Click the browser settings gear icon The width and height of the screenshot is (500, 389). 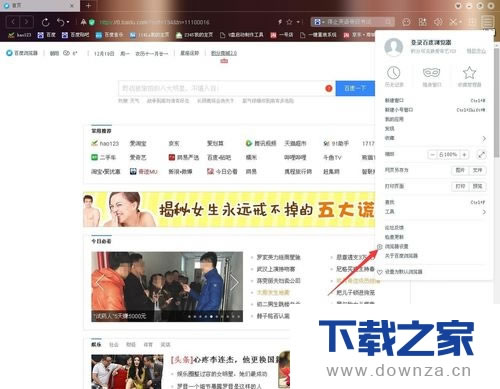coord(380,247)
